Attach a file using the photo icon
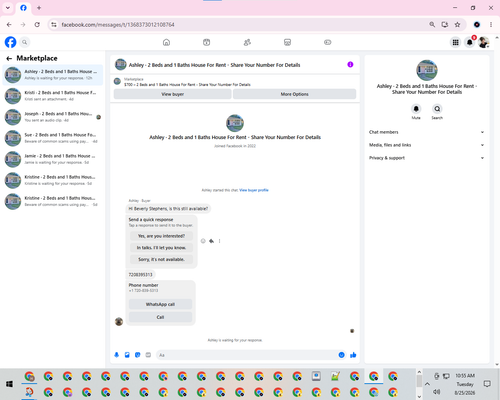Viewport: 500px width, 400px height. (x=127, y=355)
